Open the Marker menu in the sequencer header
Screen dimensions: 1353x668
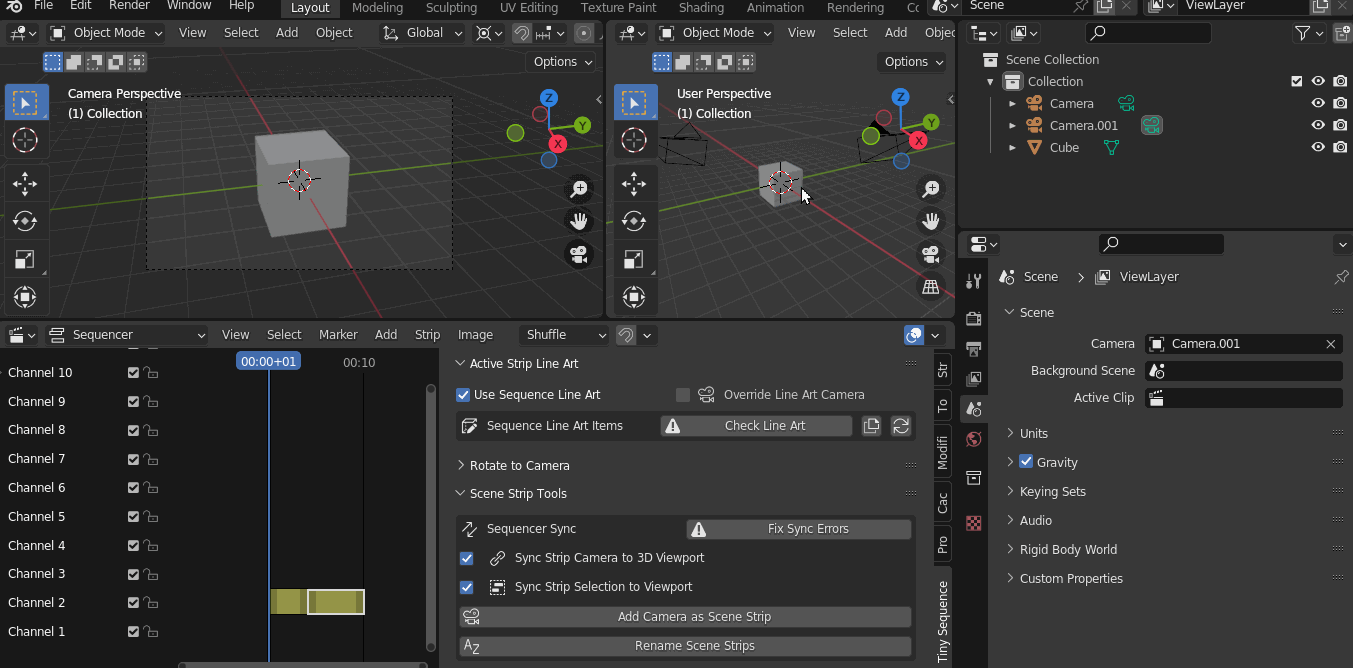[x=338, y=334]
